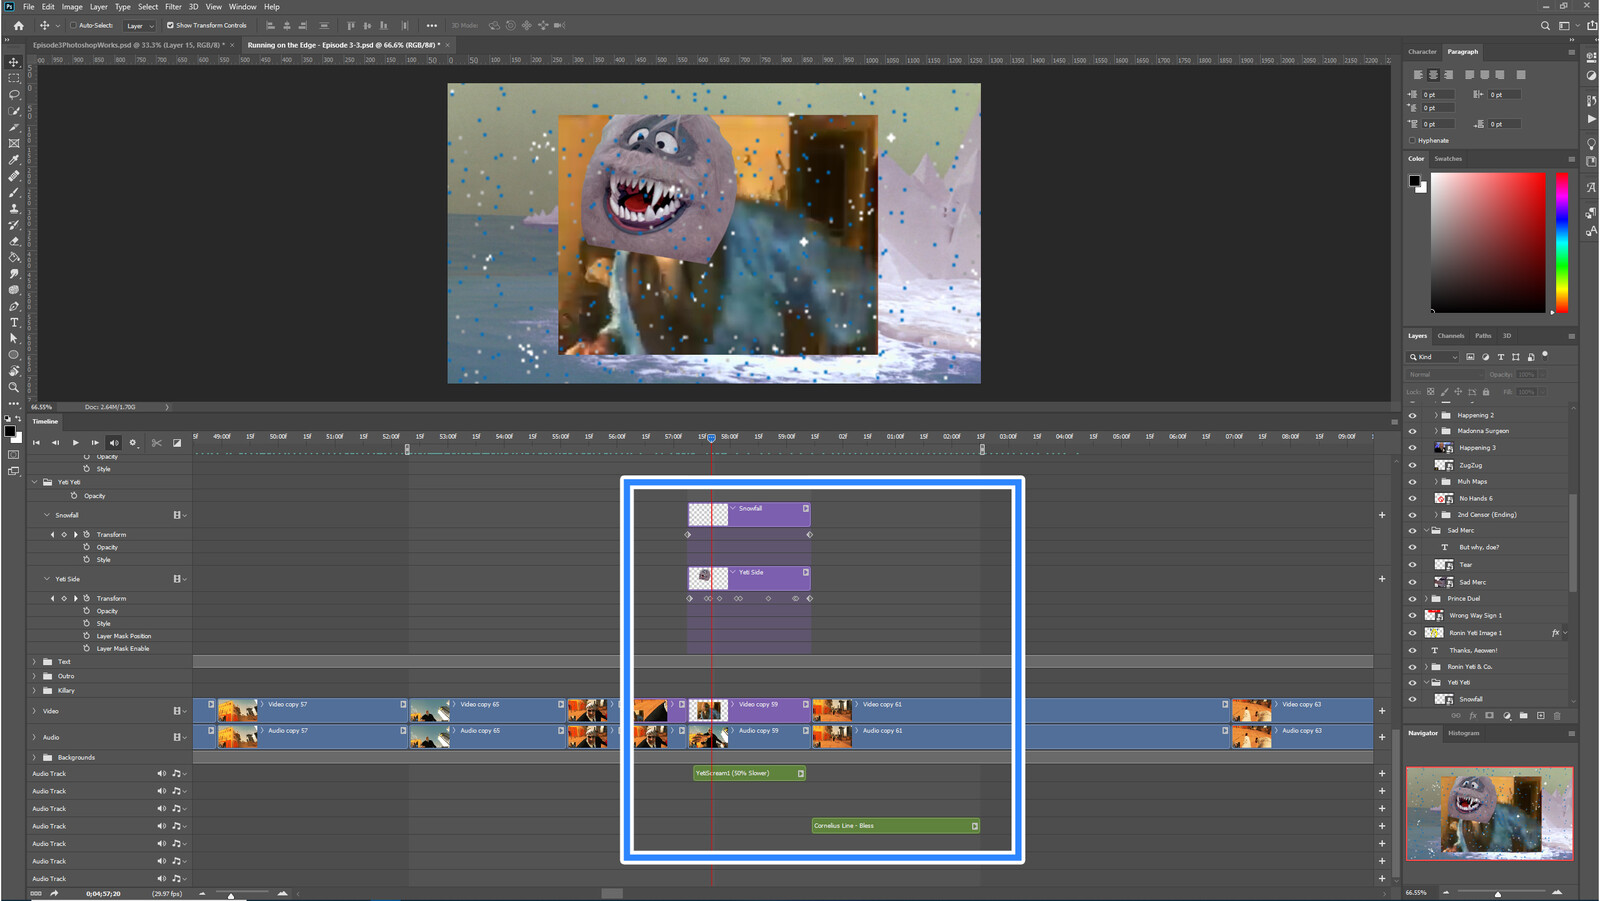Center-align the paragraph text

[x=1433, y=75]
